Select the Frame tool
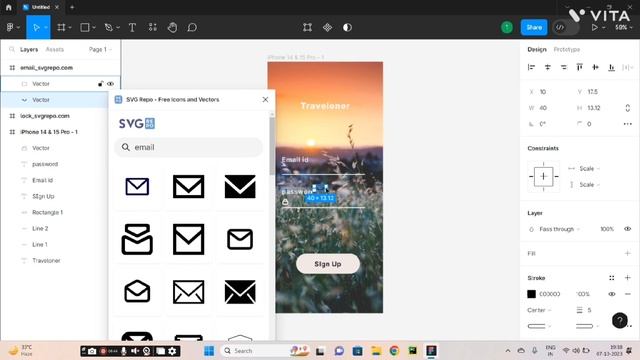 (61, 27)
